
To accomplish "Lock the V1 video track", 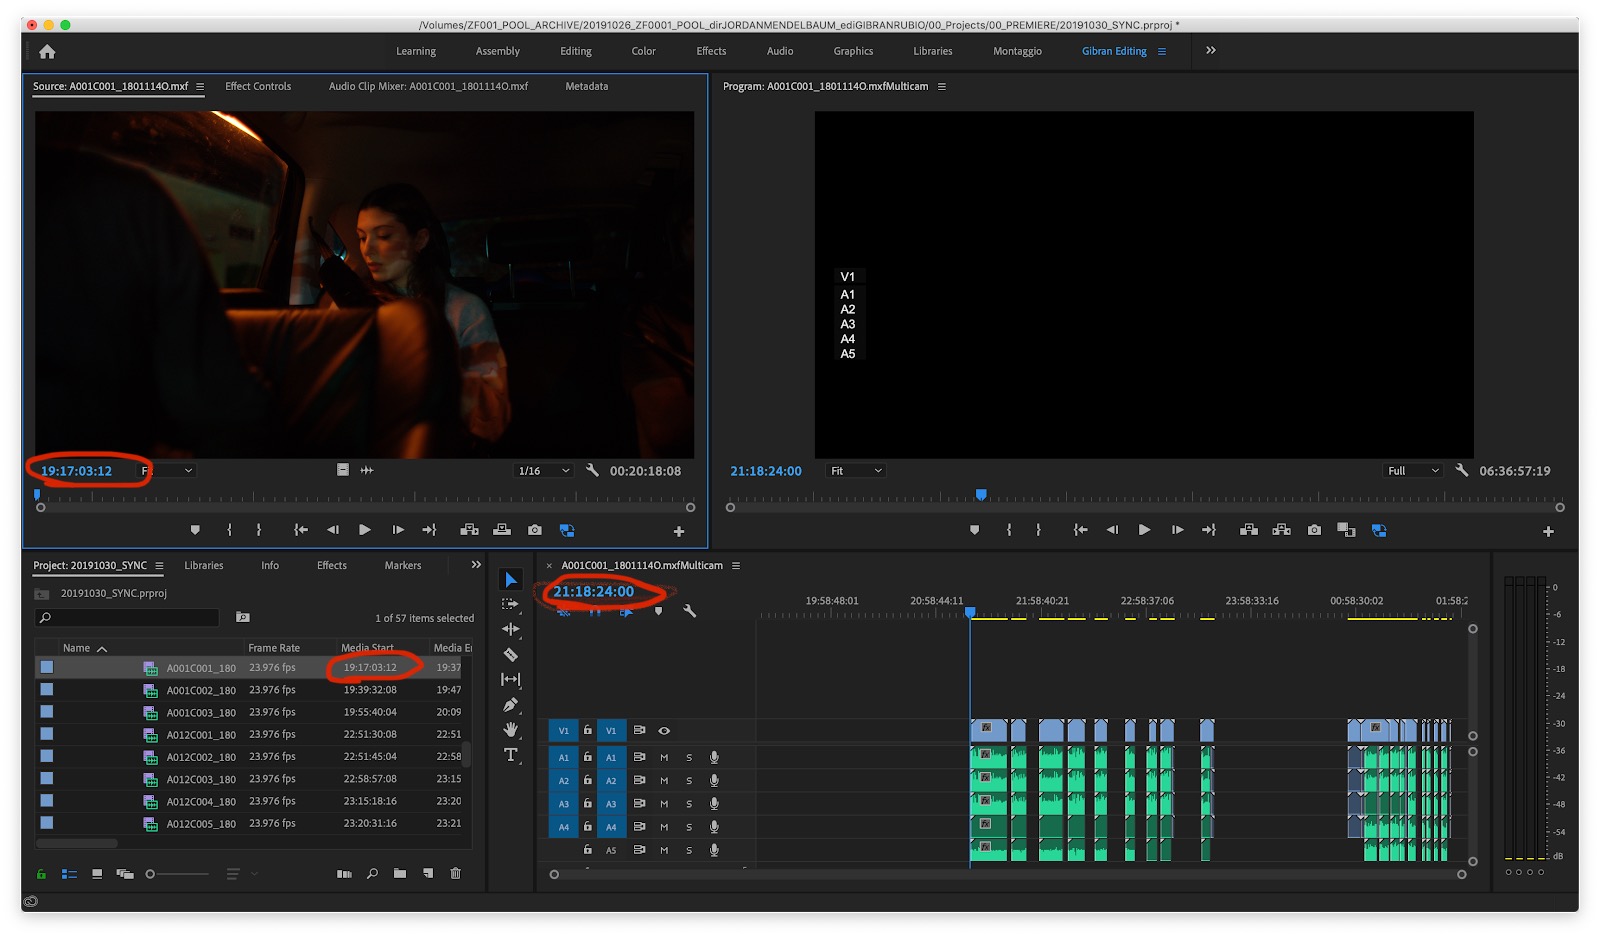I will click(587, 731).
